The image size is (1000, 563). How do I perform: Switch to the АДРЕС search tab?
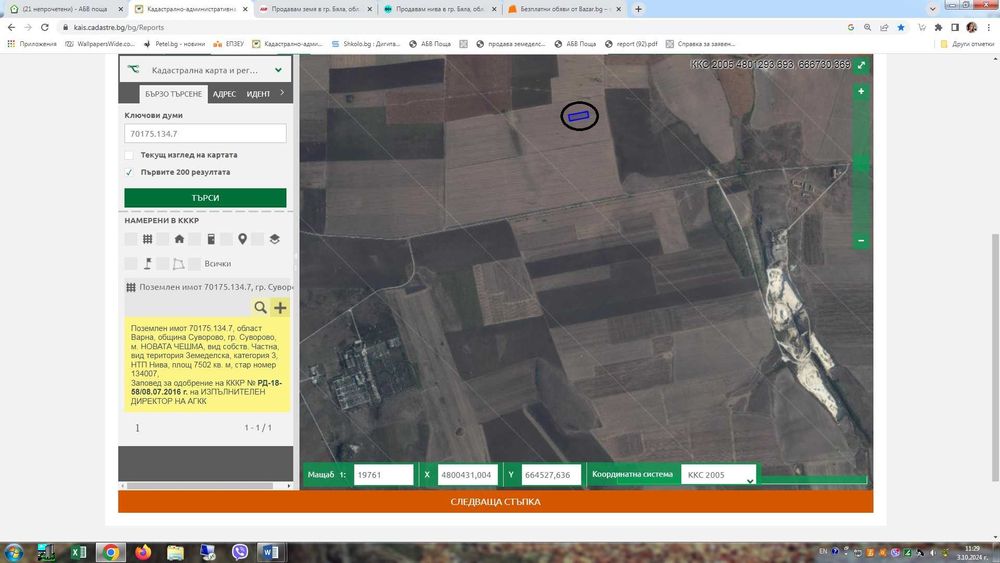tap(224, 94)
